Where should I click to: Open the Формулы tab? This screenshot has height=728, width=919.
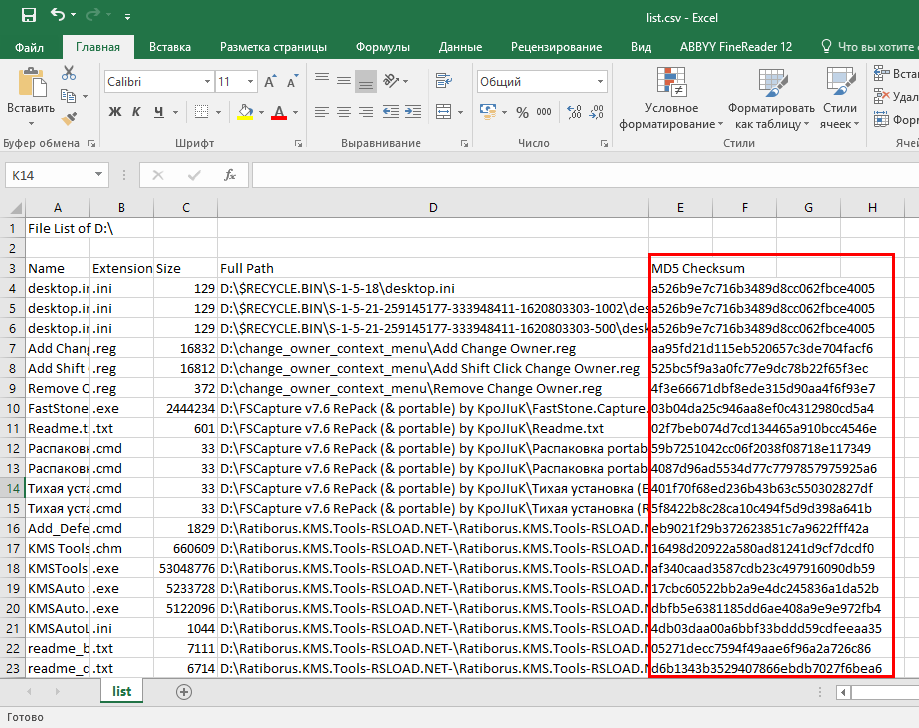[x=382, y=47]
